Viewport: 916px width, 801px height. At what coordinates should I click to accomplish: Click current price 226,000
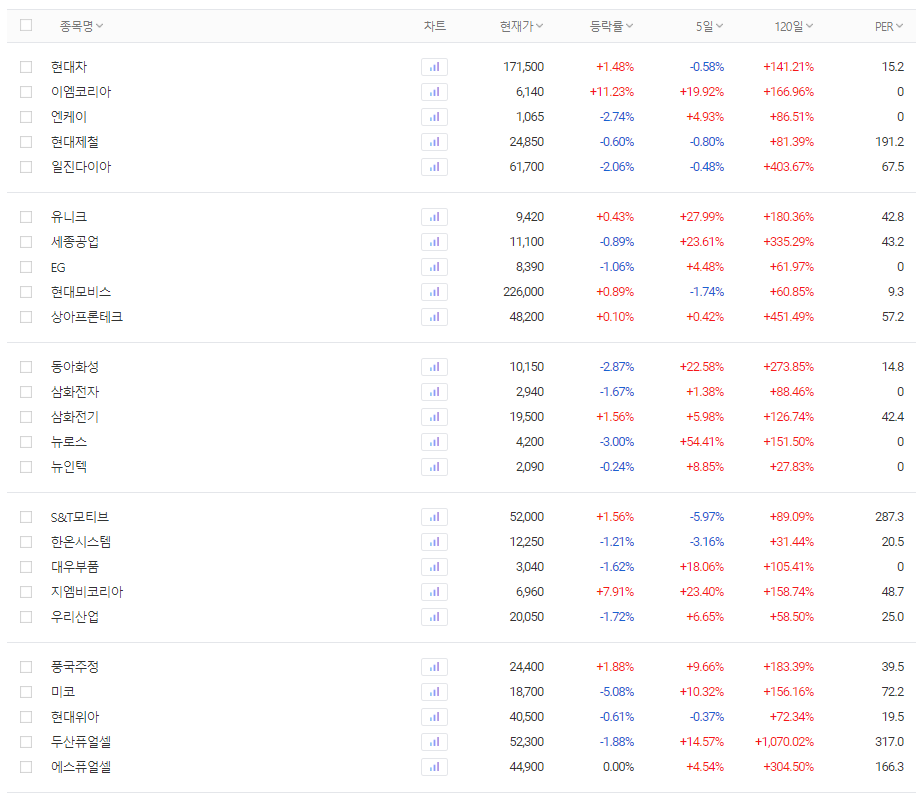(523, 292)
